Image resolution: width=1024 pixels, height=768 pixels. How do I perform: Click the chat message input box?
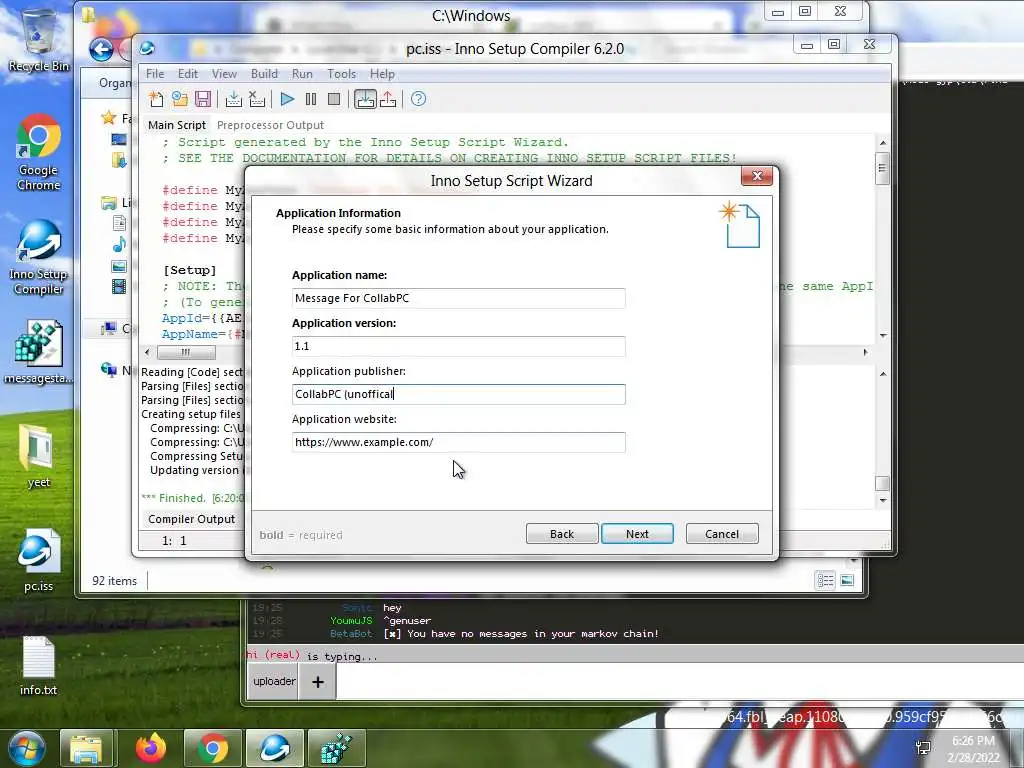tap(679, 682)
